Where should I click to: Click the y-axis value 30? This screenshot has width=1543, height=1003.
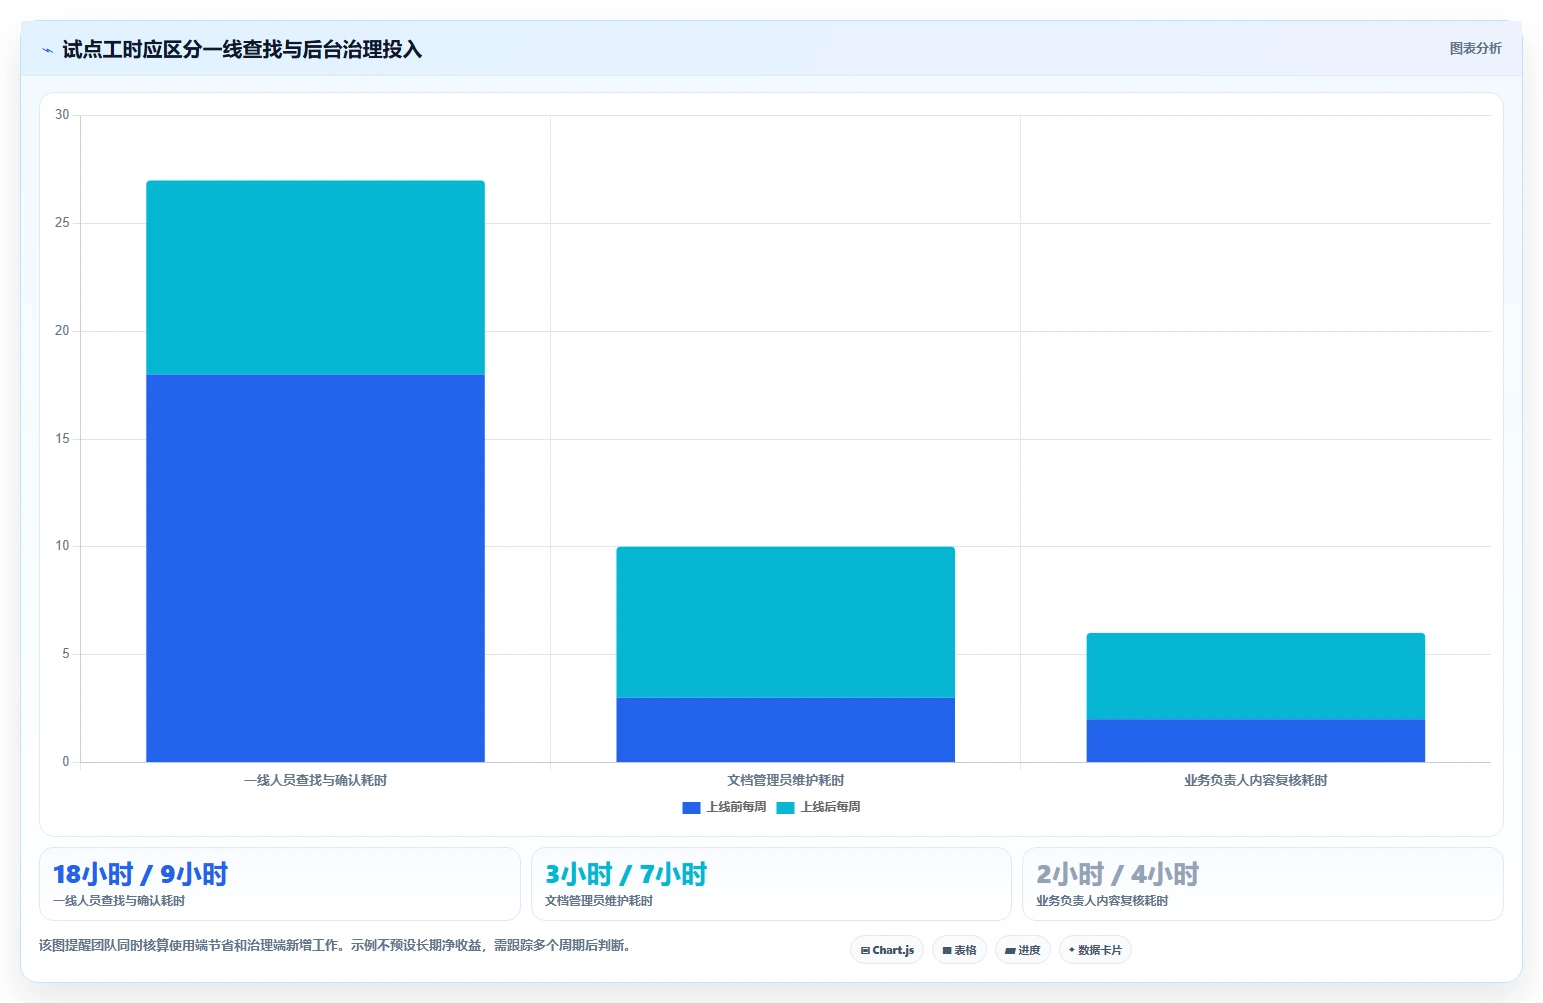tap(62, 115)
